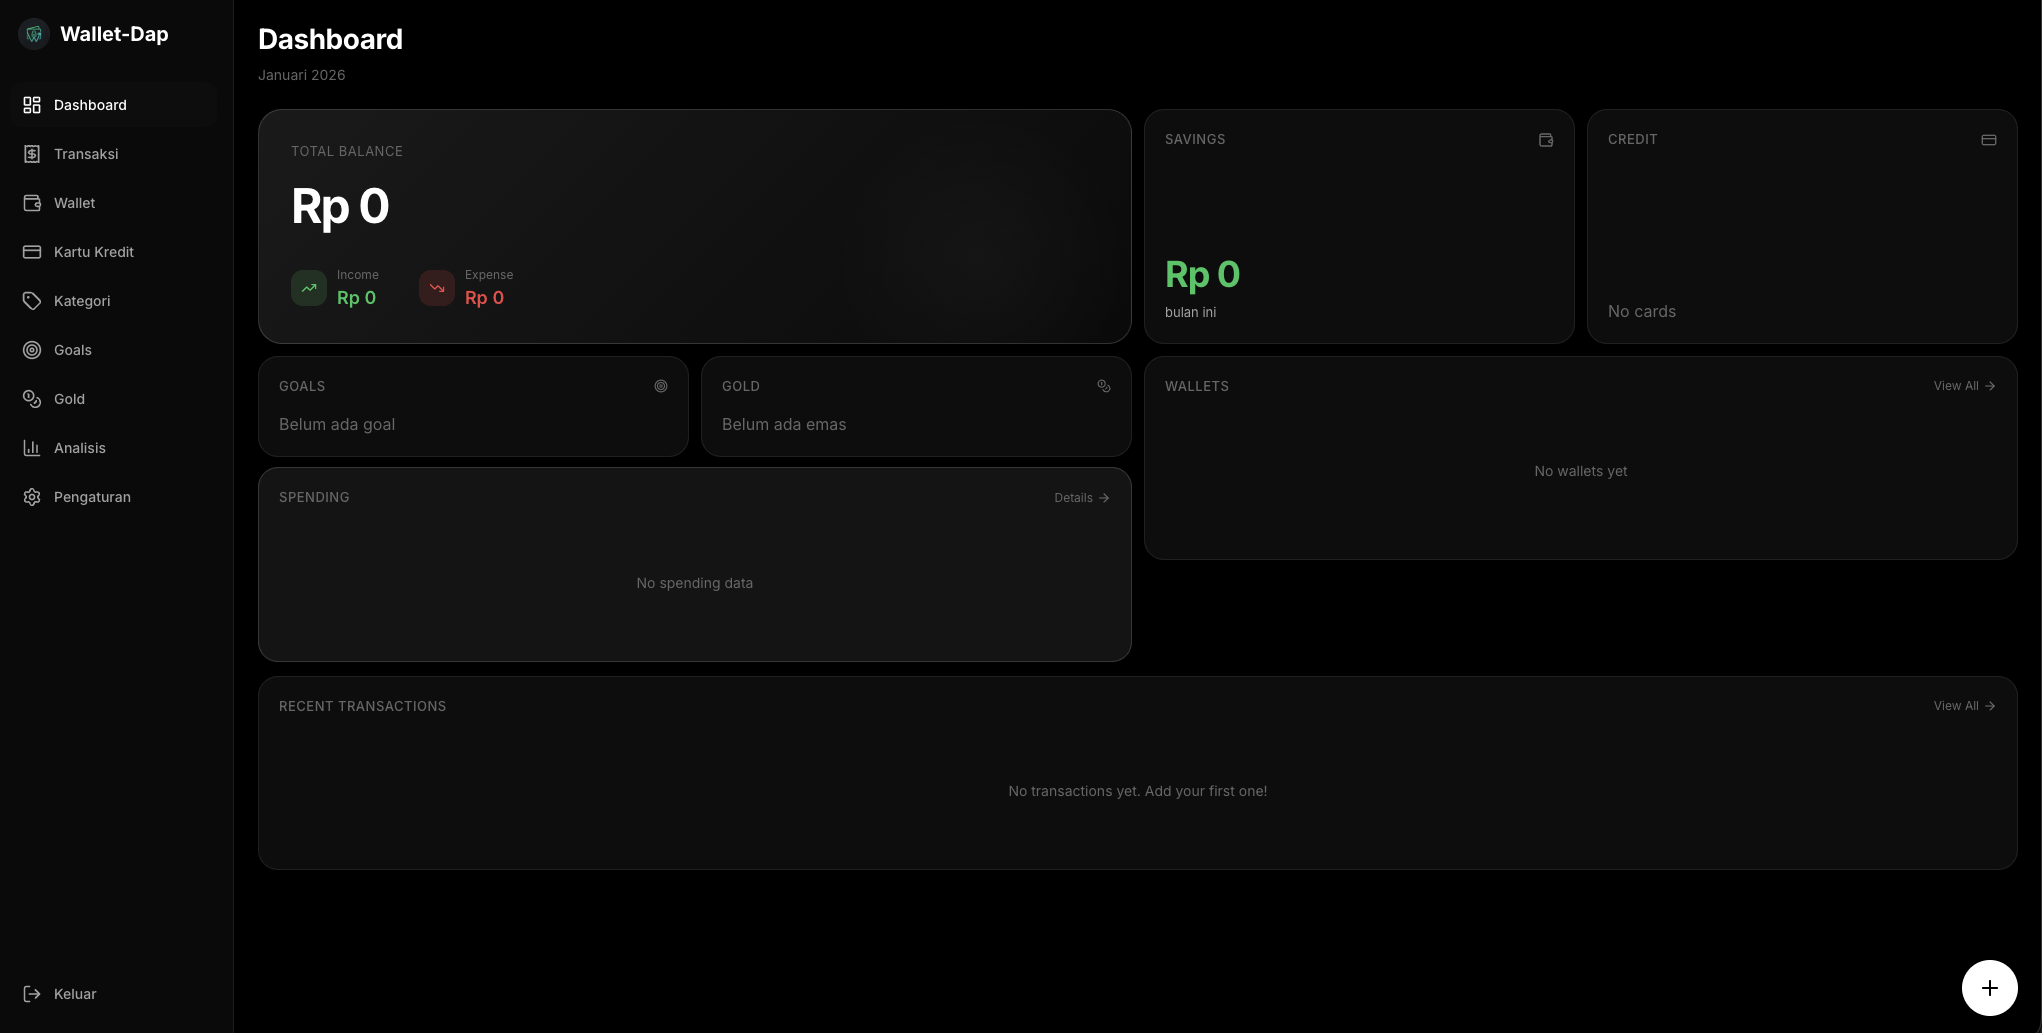
Task: Open the Pengaturan gear icon
Action: (31, 496)
